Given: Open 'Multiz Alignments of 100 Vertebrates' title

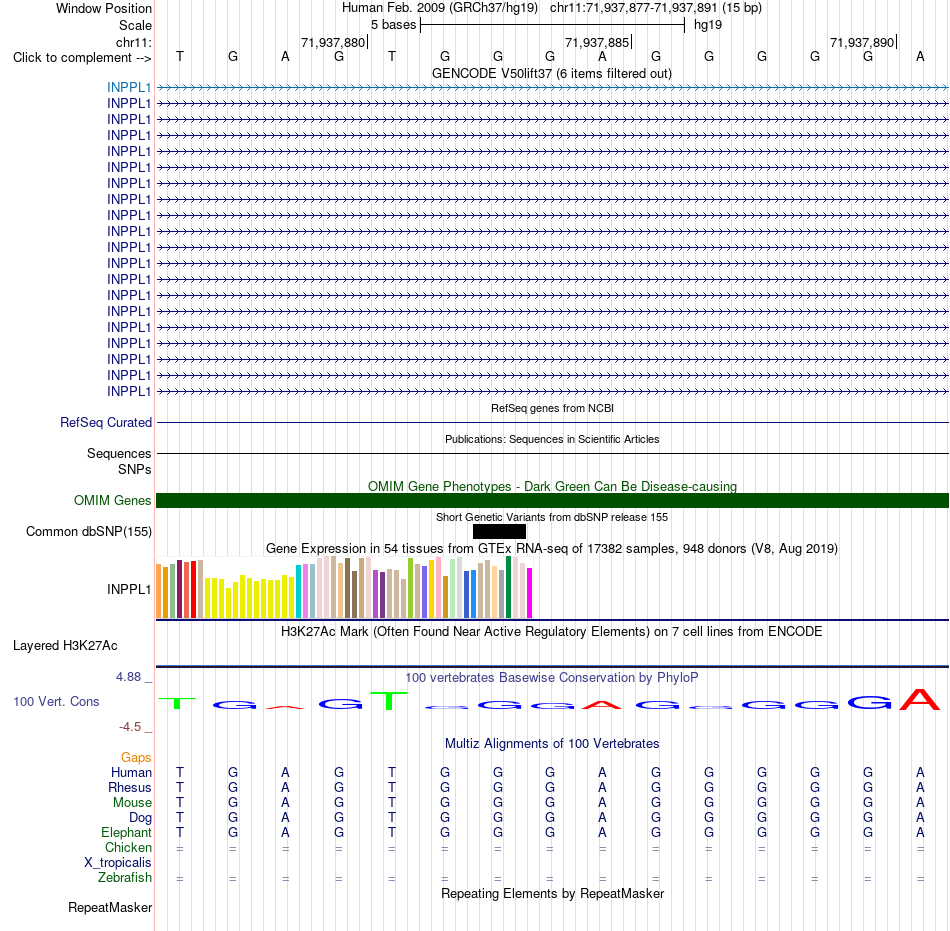Looking at the screenshot, I should coord(552,744).
